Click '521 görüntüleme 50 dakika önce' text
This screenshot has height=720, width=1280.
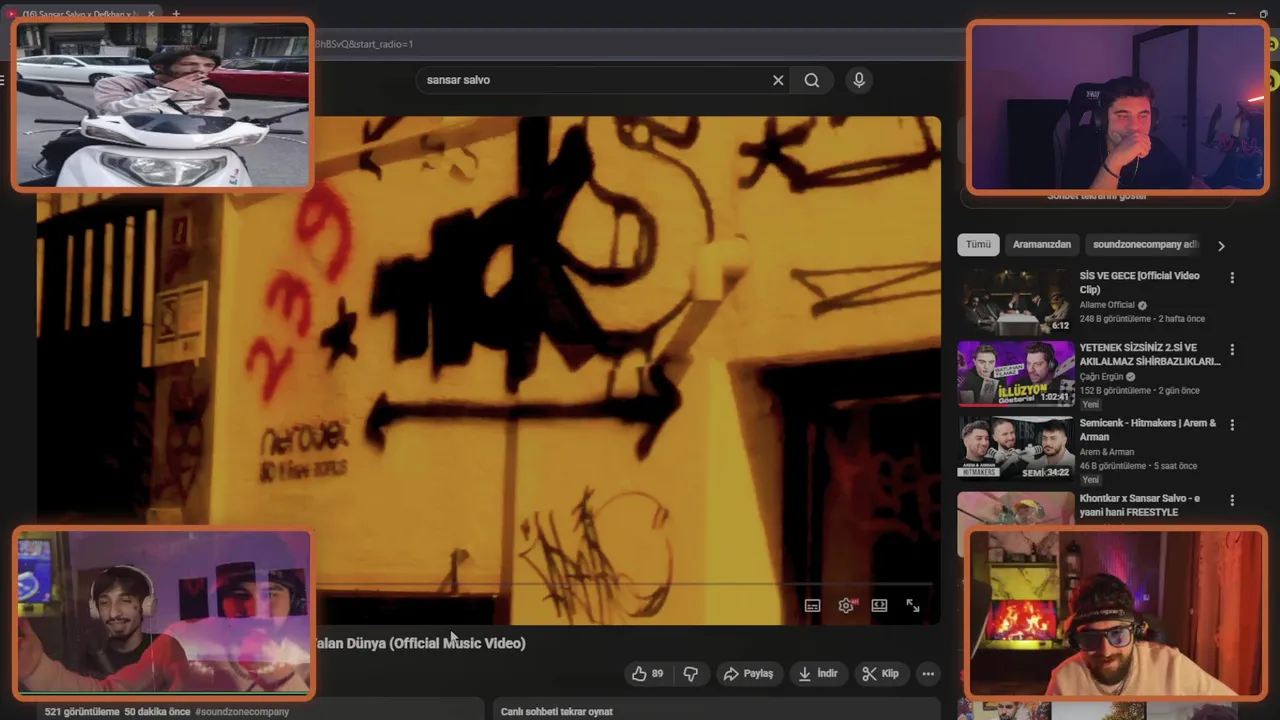(117, 712)
